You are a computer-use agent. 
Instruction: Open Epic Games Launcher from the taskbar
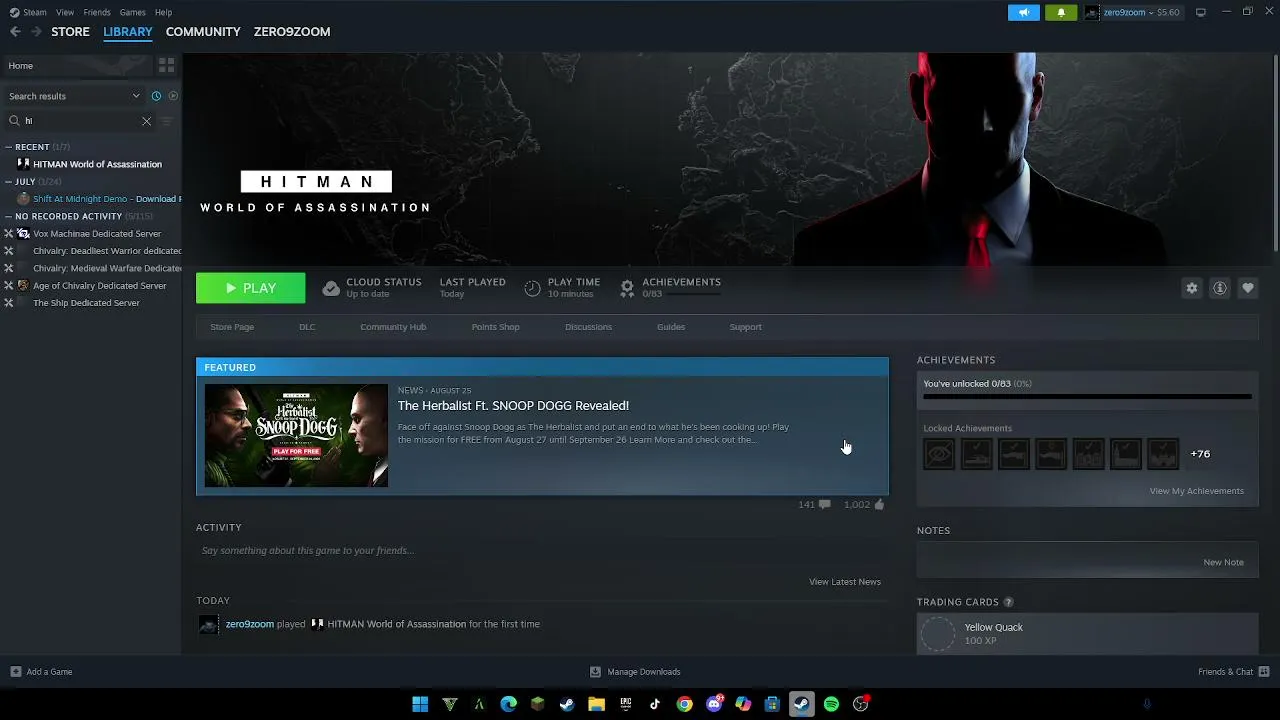626,704
